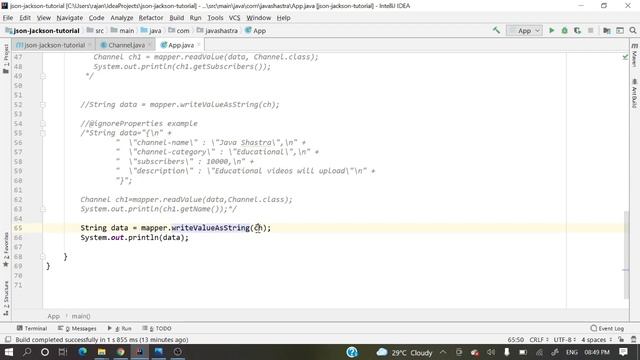Screen dimensions: 640x360
Task: Toggle tool window buttons icon in status bar
Action: coord(8,340)
